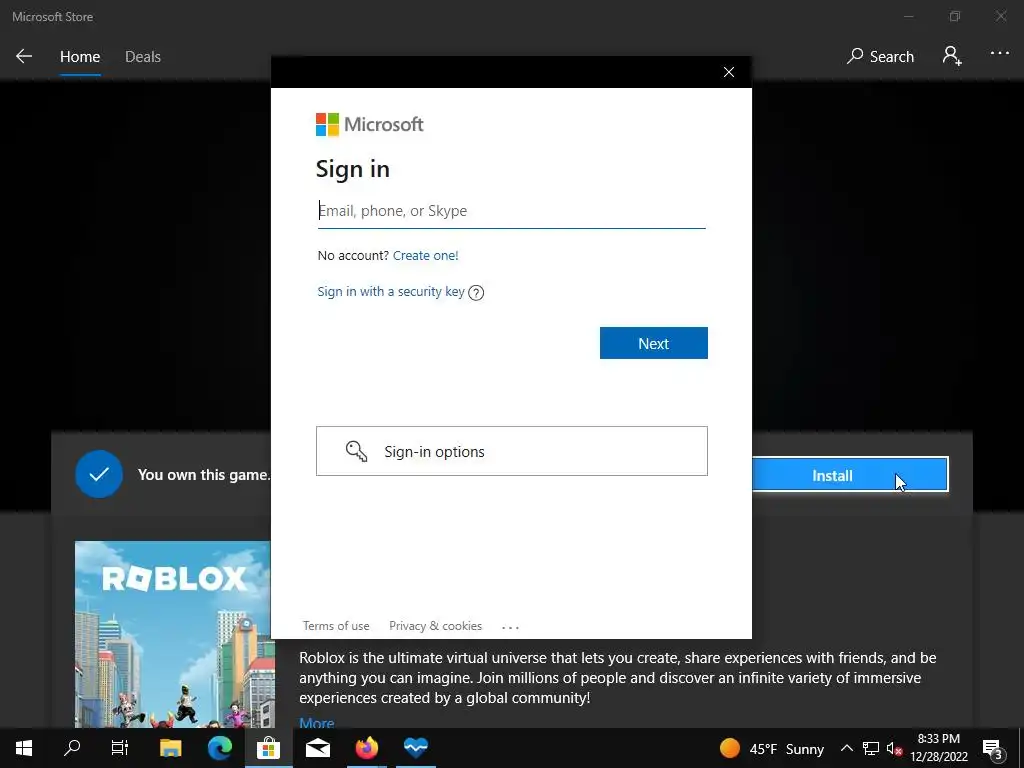This screenshot has height=768, width=1024.
Task: Expand the Roblox description with More
Action: coord(316,722)
